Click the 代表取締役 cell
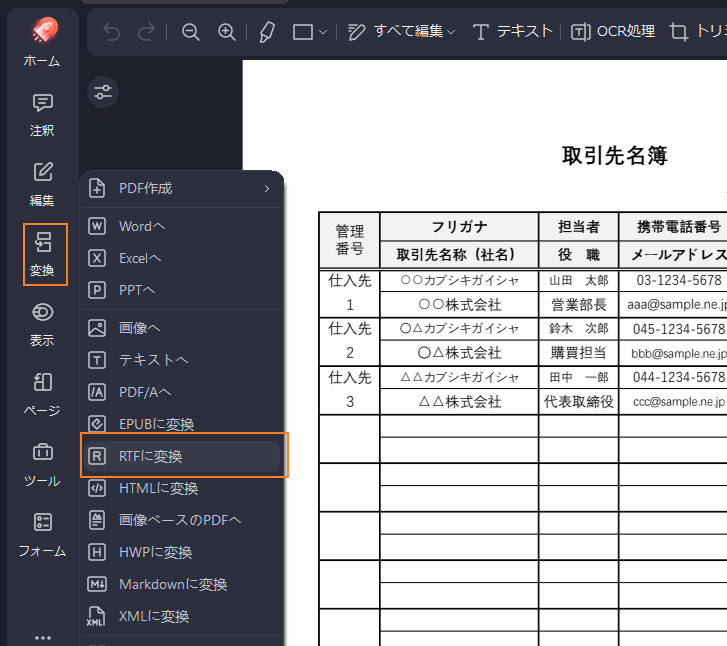Viewport: 727px width, 646px height. point(579,402)
